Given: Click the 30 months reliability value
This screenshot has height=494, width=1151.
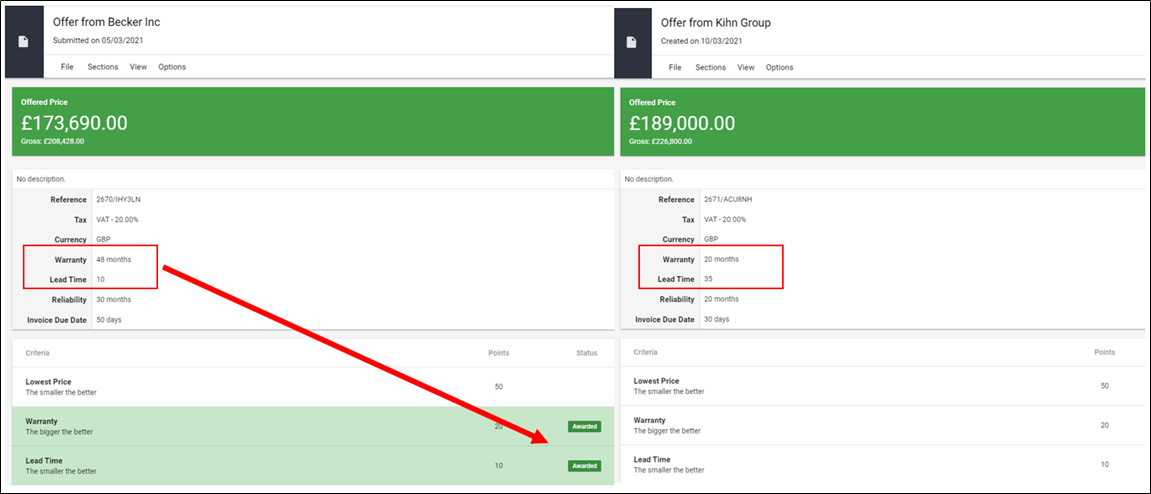Looking at the screenshot, I should click(x=114, y=299).
